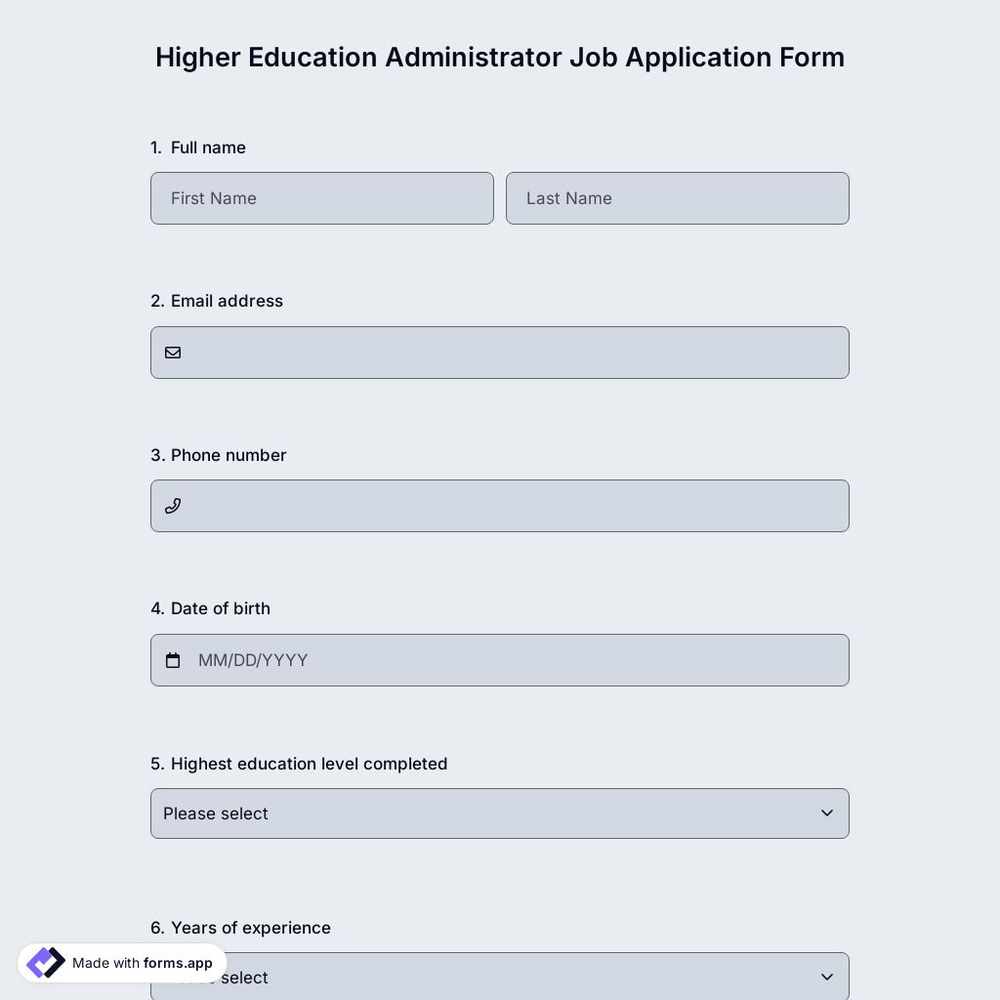Click the Last Name input field

[677, 197]
